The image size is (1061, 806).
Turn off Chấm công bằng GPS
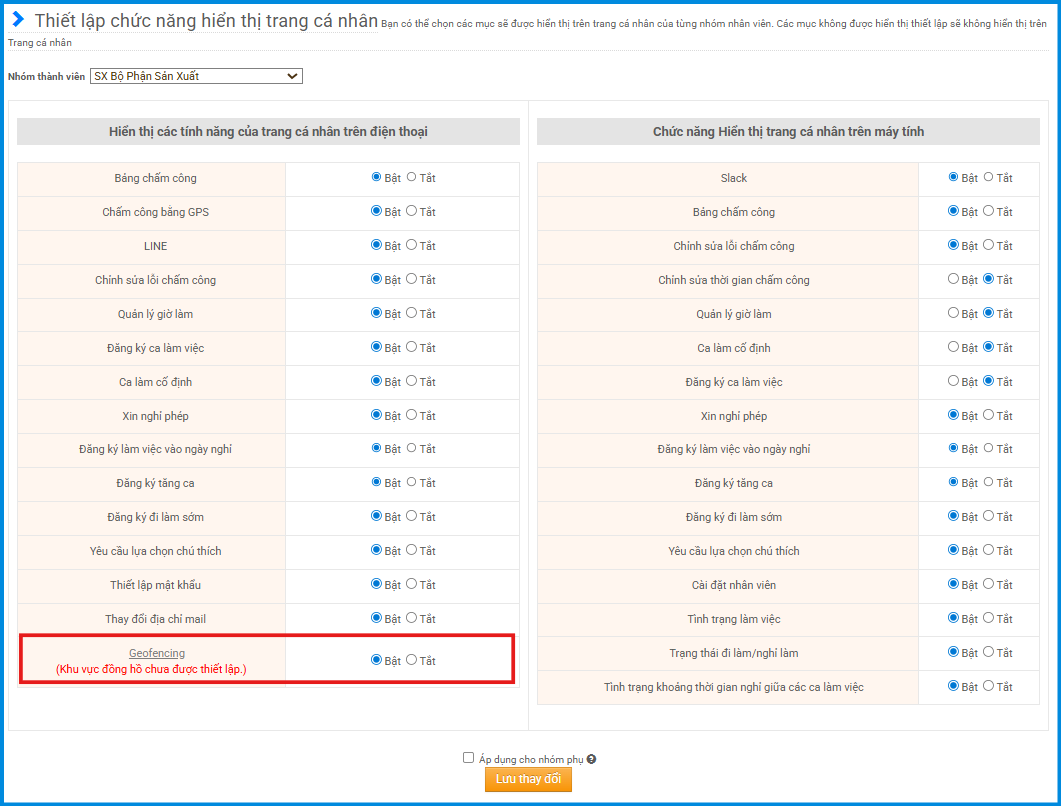[411, 211]
